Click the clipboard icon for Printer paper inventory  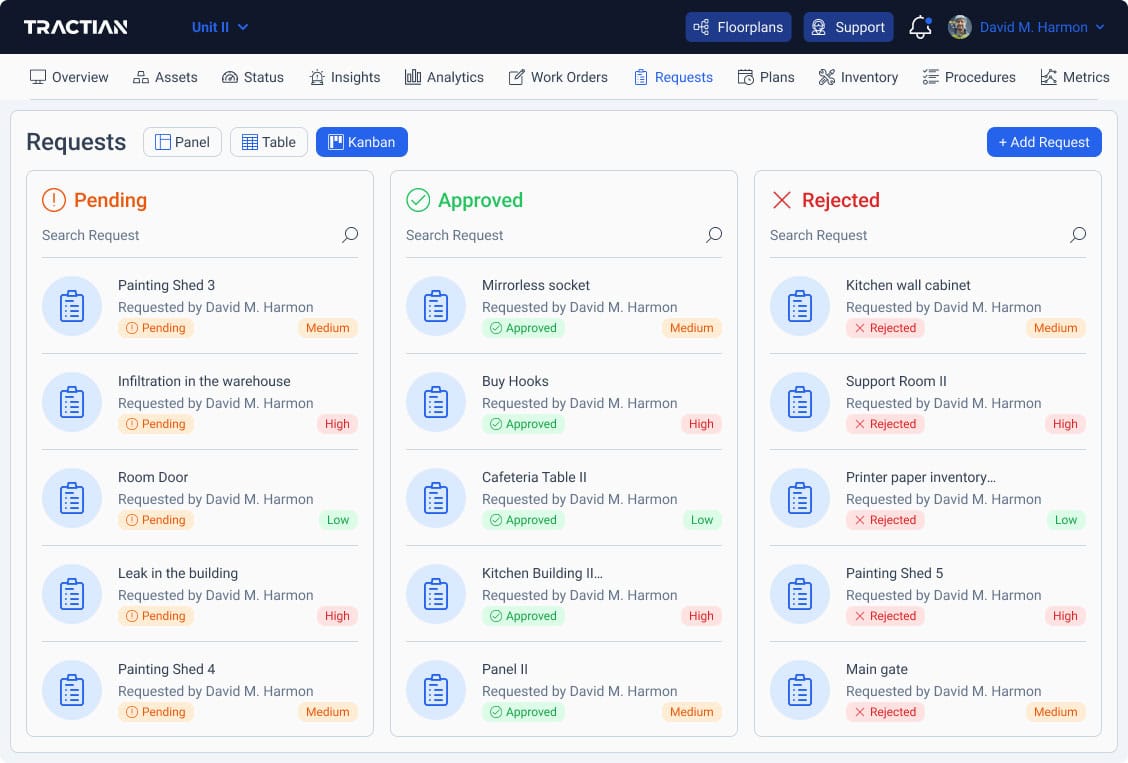800,498
